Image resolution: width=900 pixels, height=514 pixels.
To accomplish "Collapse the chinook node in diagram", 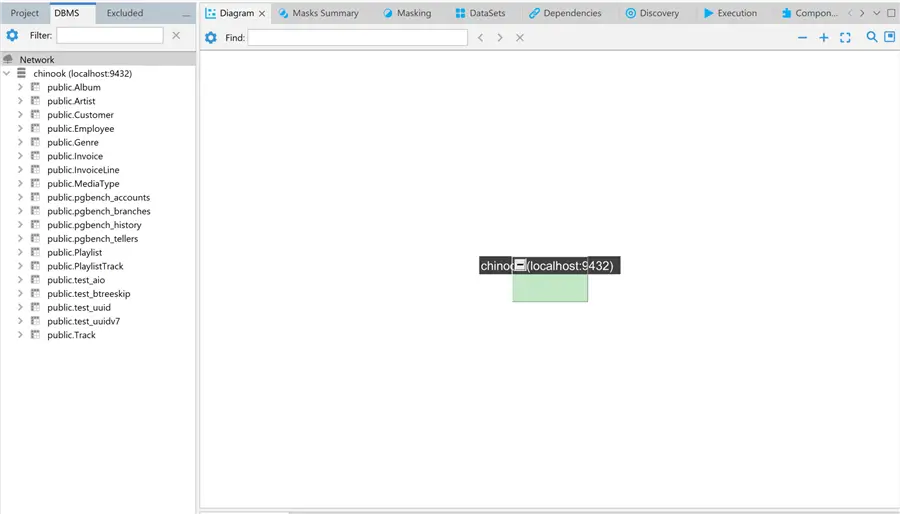I will [519, 264].
